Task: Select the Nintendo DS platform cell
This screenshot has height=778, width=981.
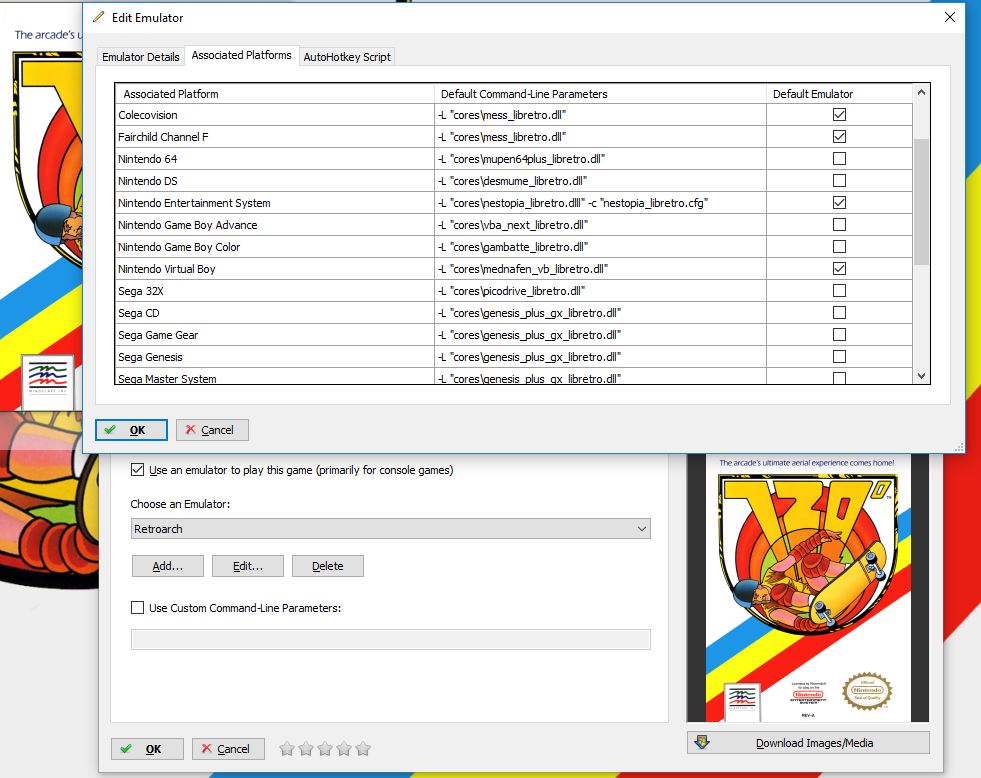Action: (x=275, y=181)
